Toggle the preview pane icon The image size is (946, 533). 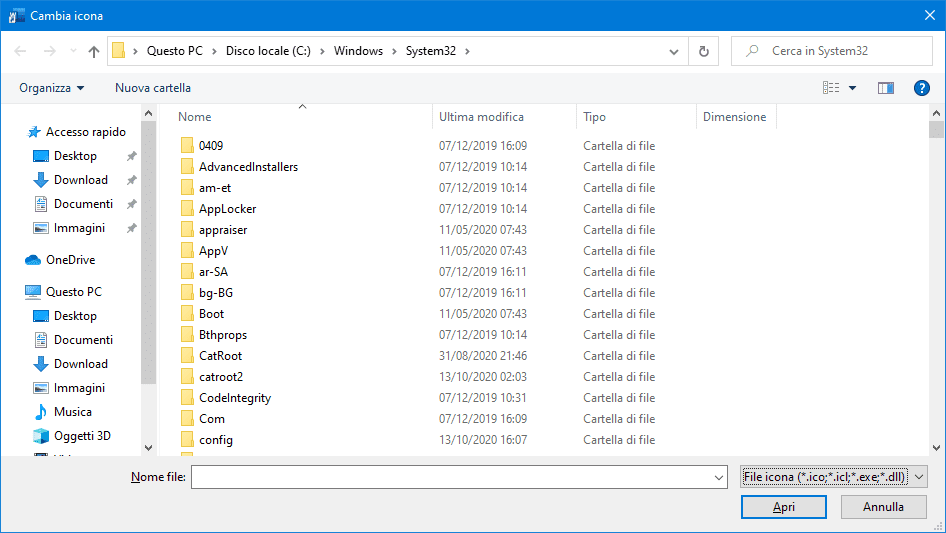pyautogui.click(x=885, y=88)
